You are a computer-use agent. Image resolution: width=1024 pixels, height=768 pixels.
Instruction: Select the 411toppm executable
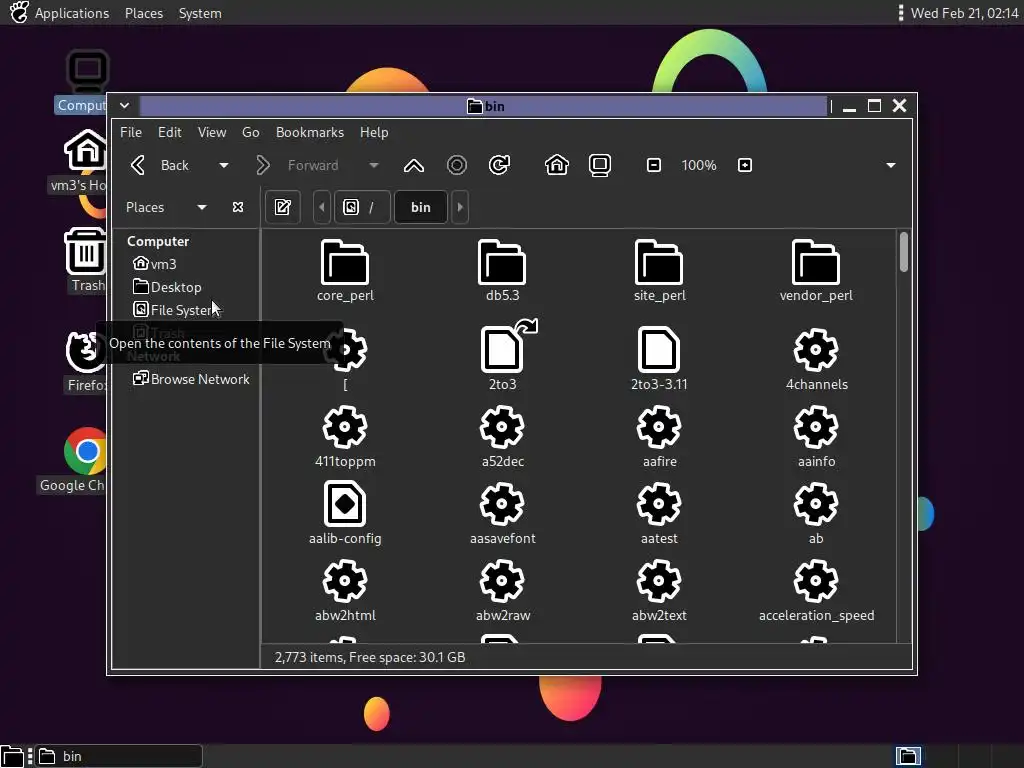pos(345,436)
